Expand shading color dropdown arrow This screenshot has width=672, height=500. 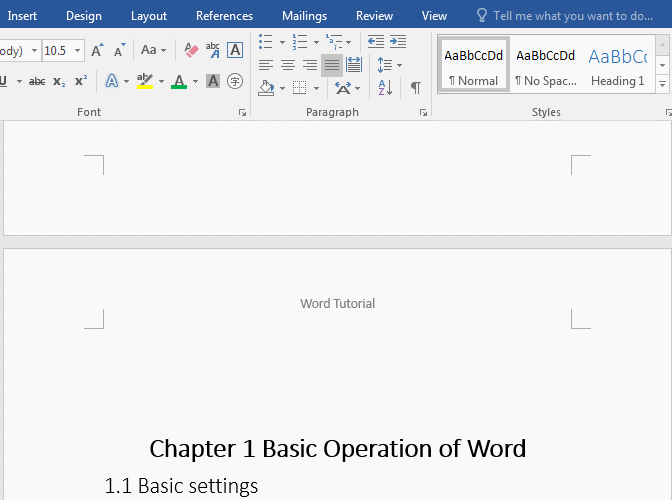pyautogui.click(x=282, y=89)
